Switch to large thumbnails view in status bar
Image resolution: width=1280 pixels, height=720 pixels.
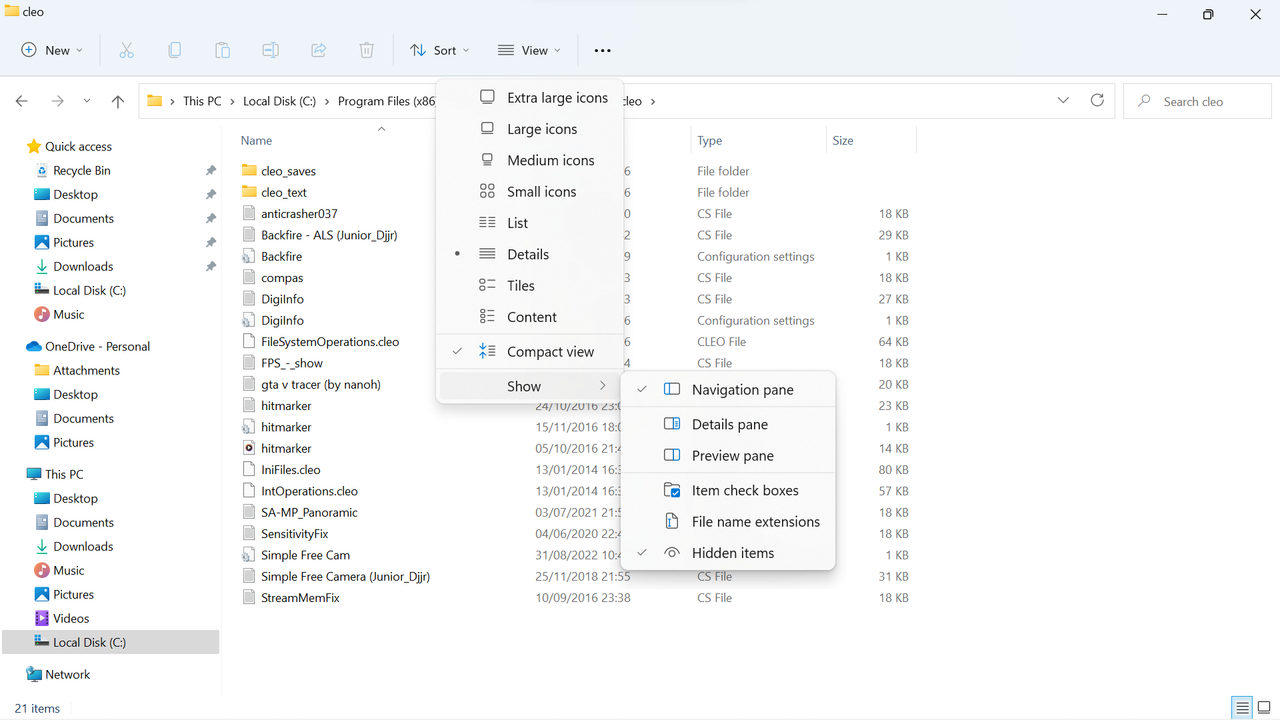click(1263, 708)
